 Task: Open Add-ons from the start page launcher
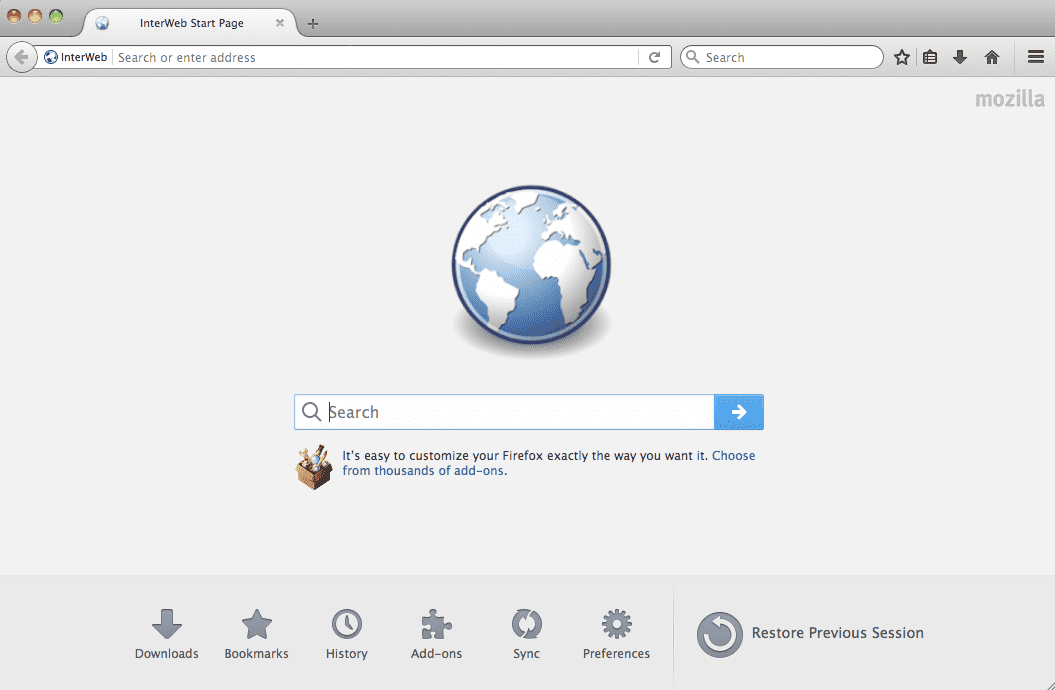tap(437, 634)
